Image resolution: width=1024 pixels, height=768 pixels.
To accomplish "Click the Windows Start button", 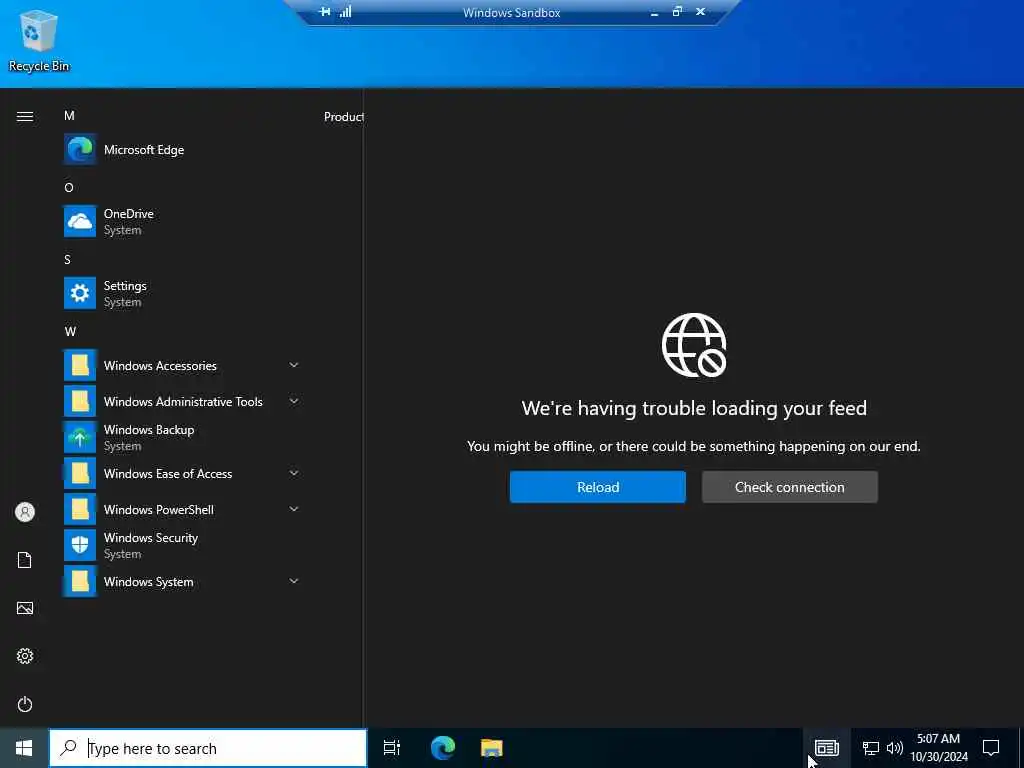I will coord(24,748).
